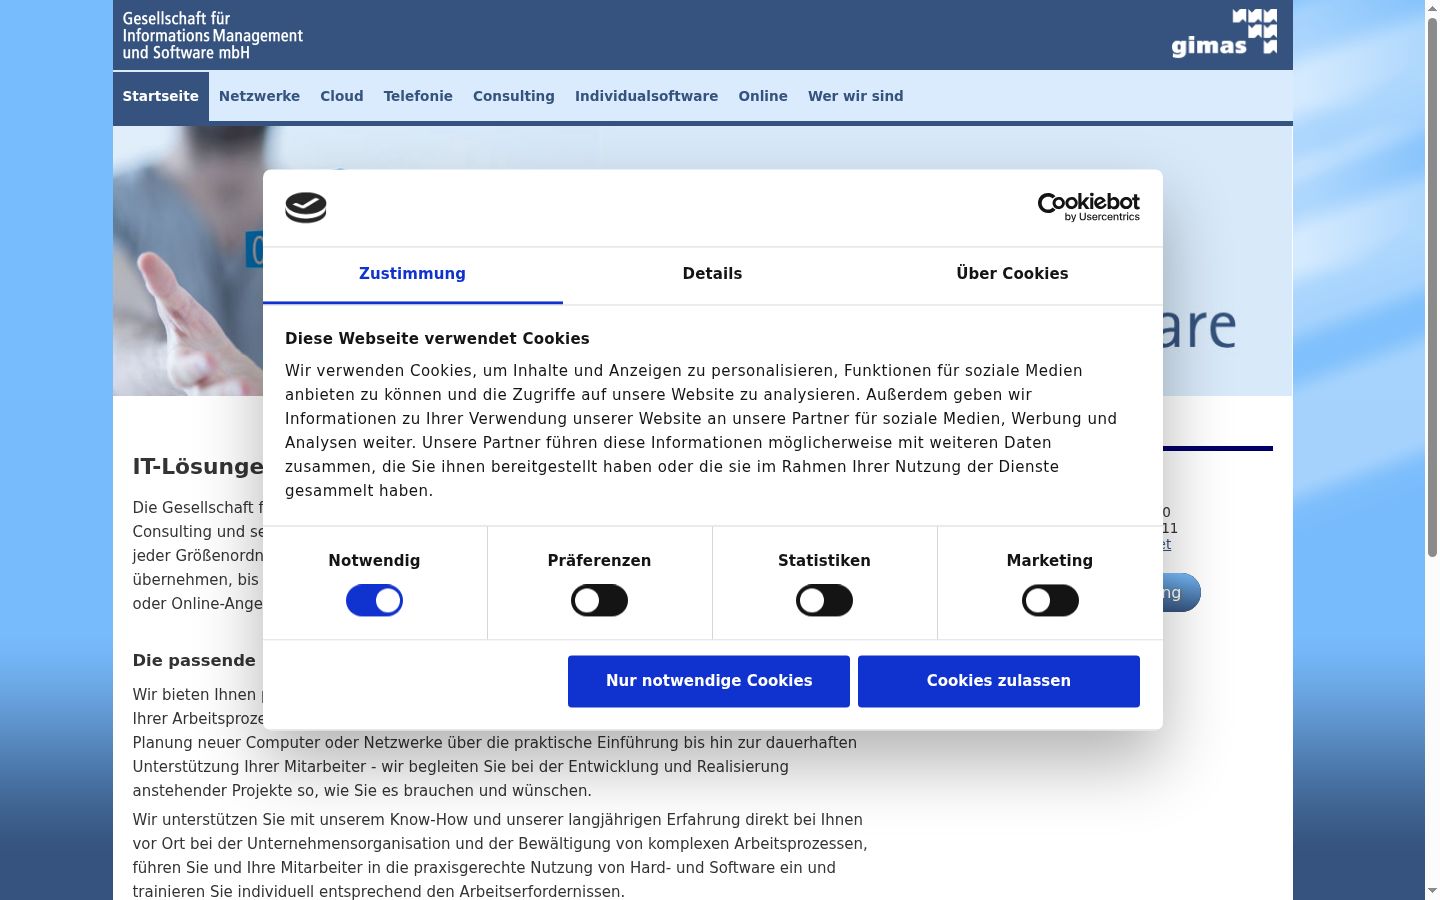Click the Cookiebot round logo icon
The width and height of the screenshot is (1440, 900).
[x=306, y=207]
